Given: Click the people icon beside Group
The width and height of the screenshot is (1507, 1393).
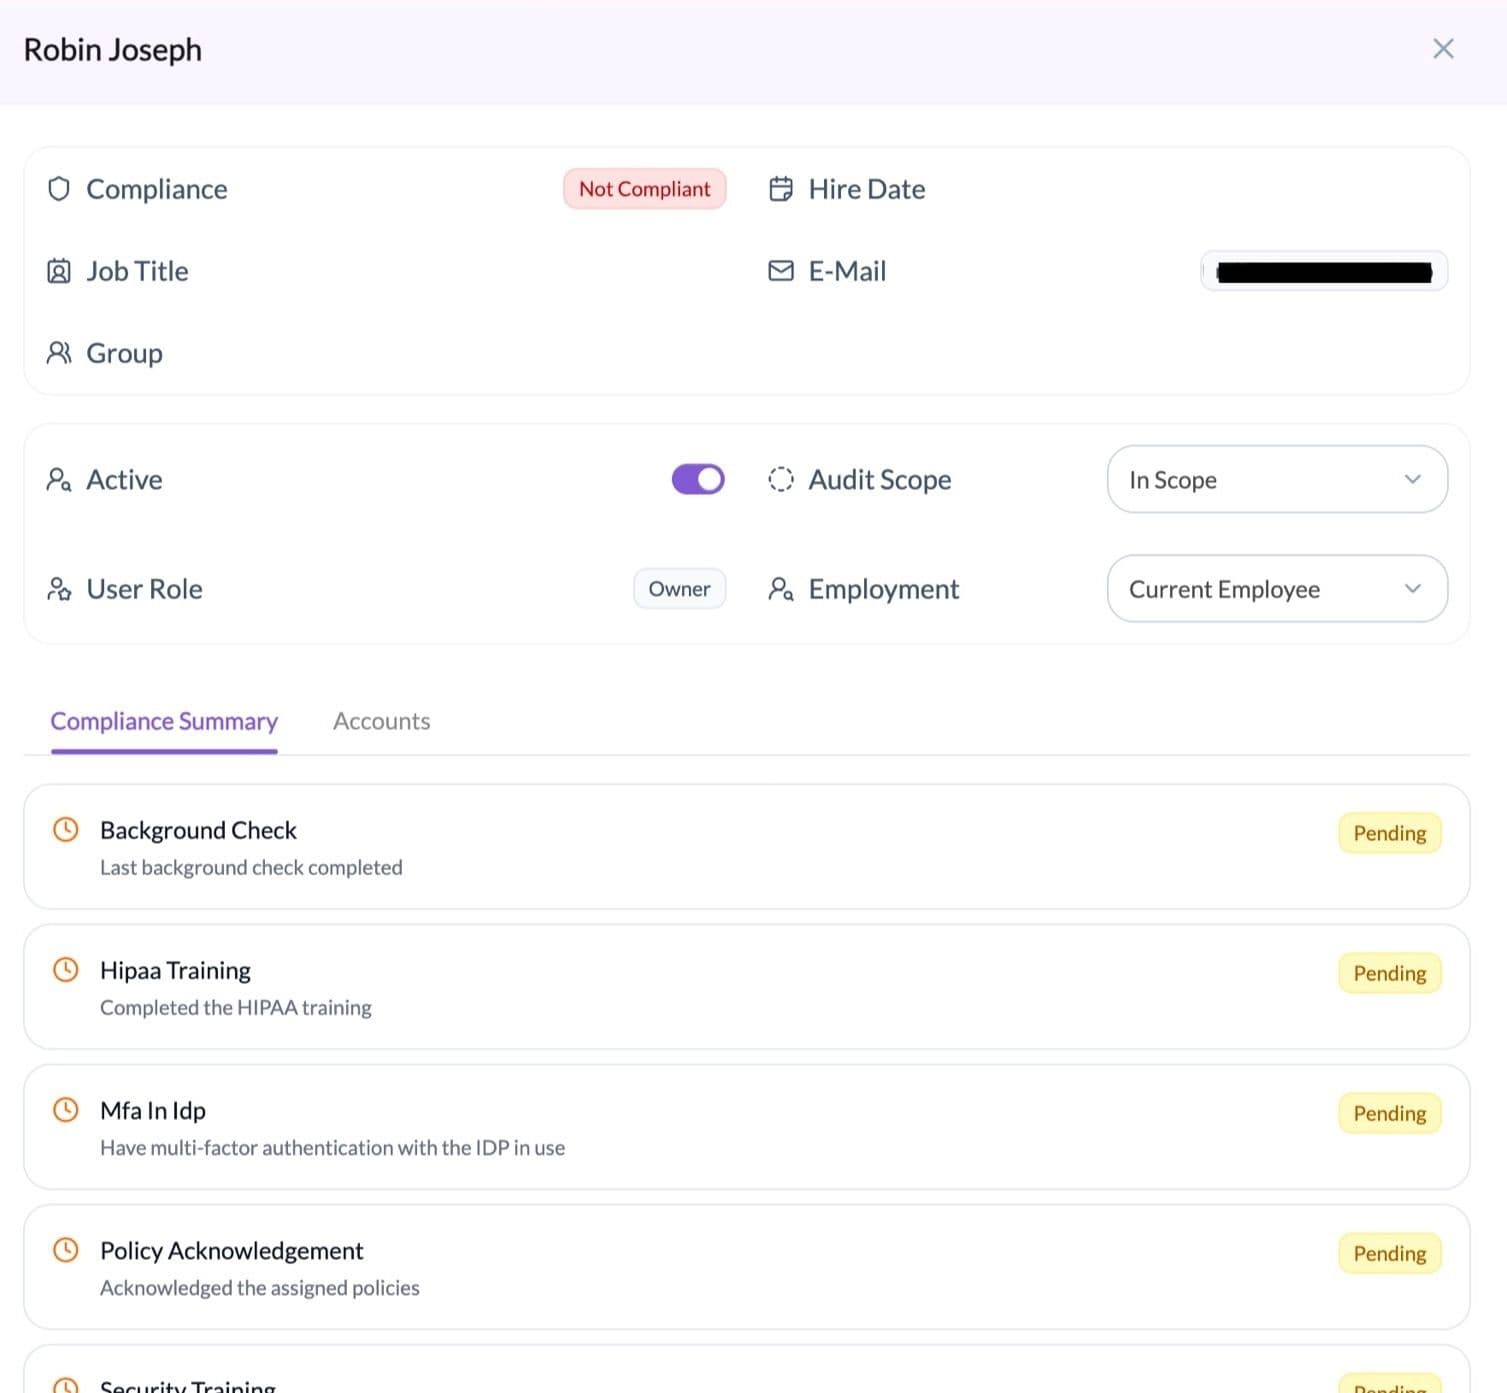Looking at the screenshot, I should [x=59, y=353].
